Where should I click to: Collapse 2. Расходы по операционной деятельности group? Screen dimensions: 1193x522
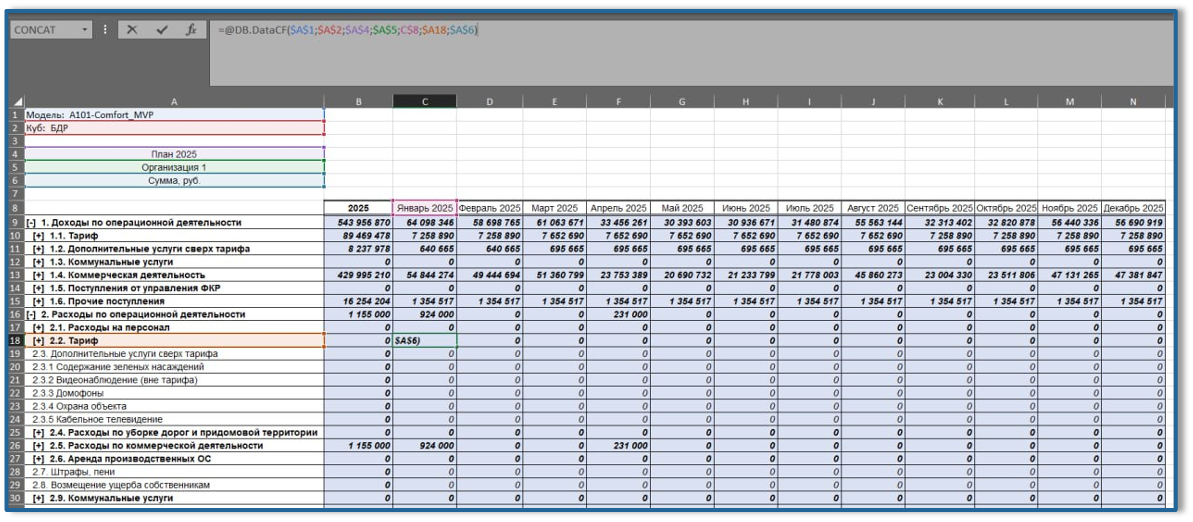[31, 314]
